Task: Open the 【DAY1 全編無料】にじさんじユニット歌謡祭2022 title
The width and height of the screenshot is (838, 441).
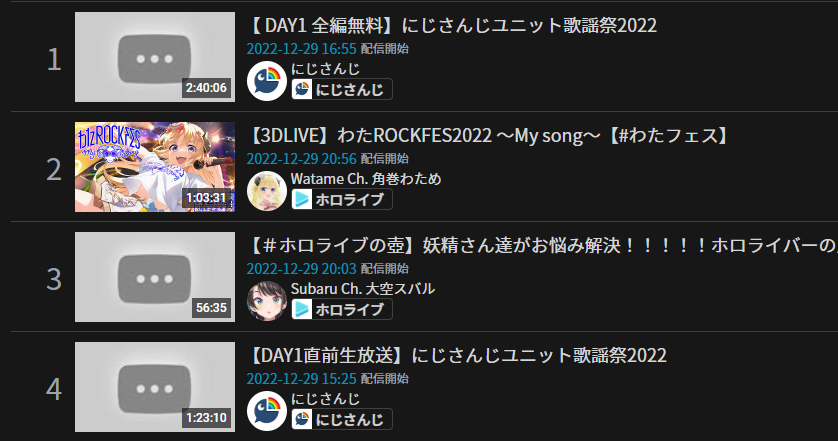Action: 453,25
